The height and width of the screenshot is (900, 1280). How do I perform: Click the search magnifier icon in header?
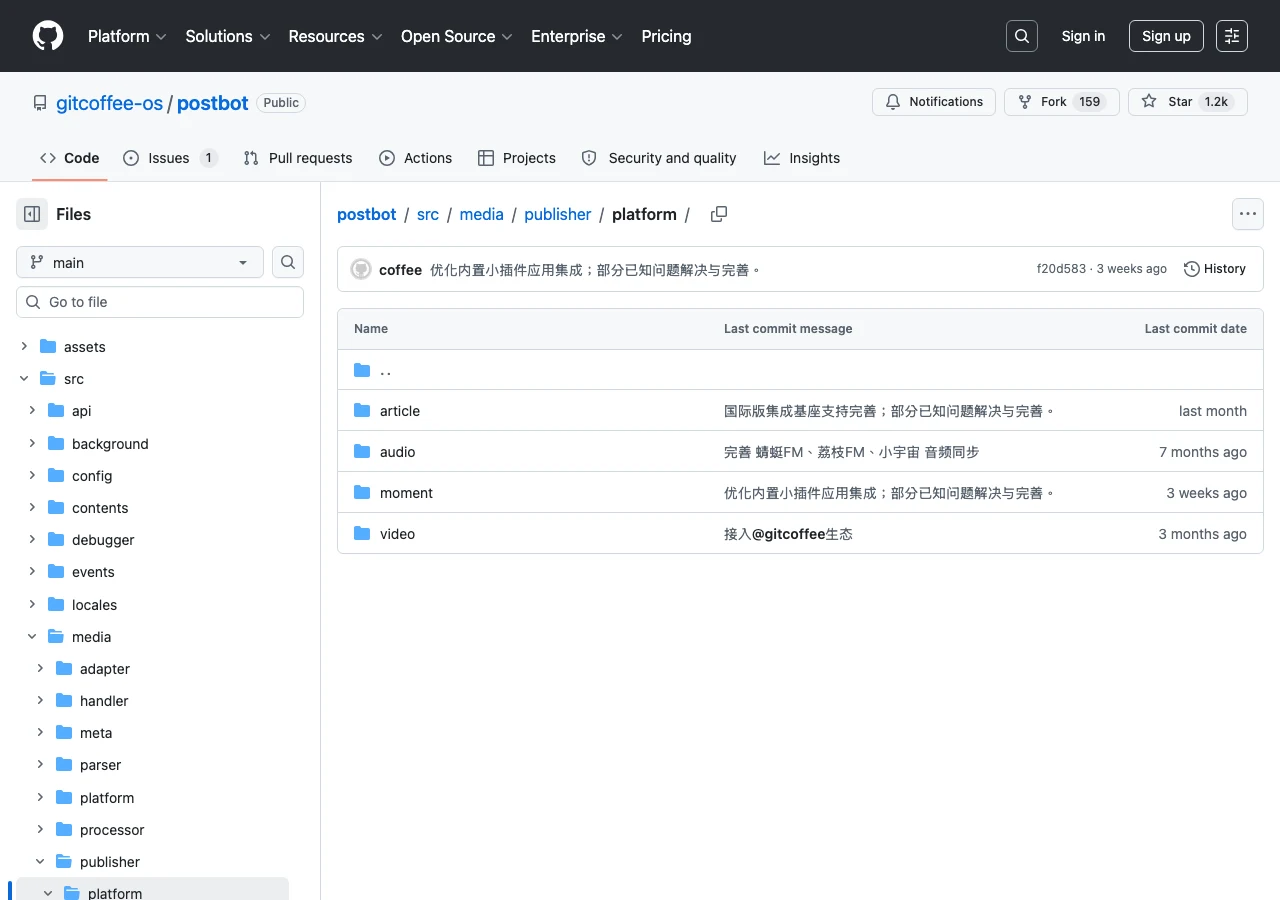tap(1022, 36)
